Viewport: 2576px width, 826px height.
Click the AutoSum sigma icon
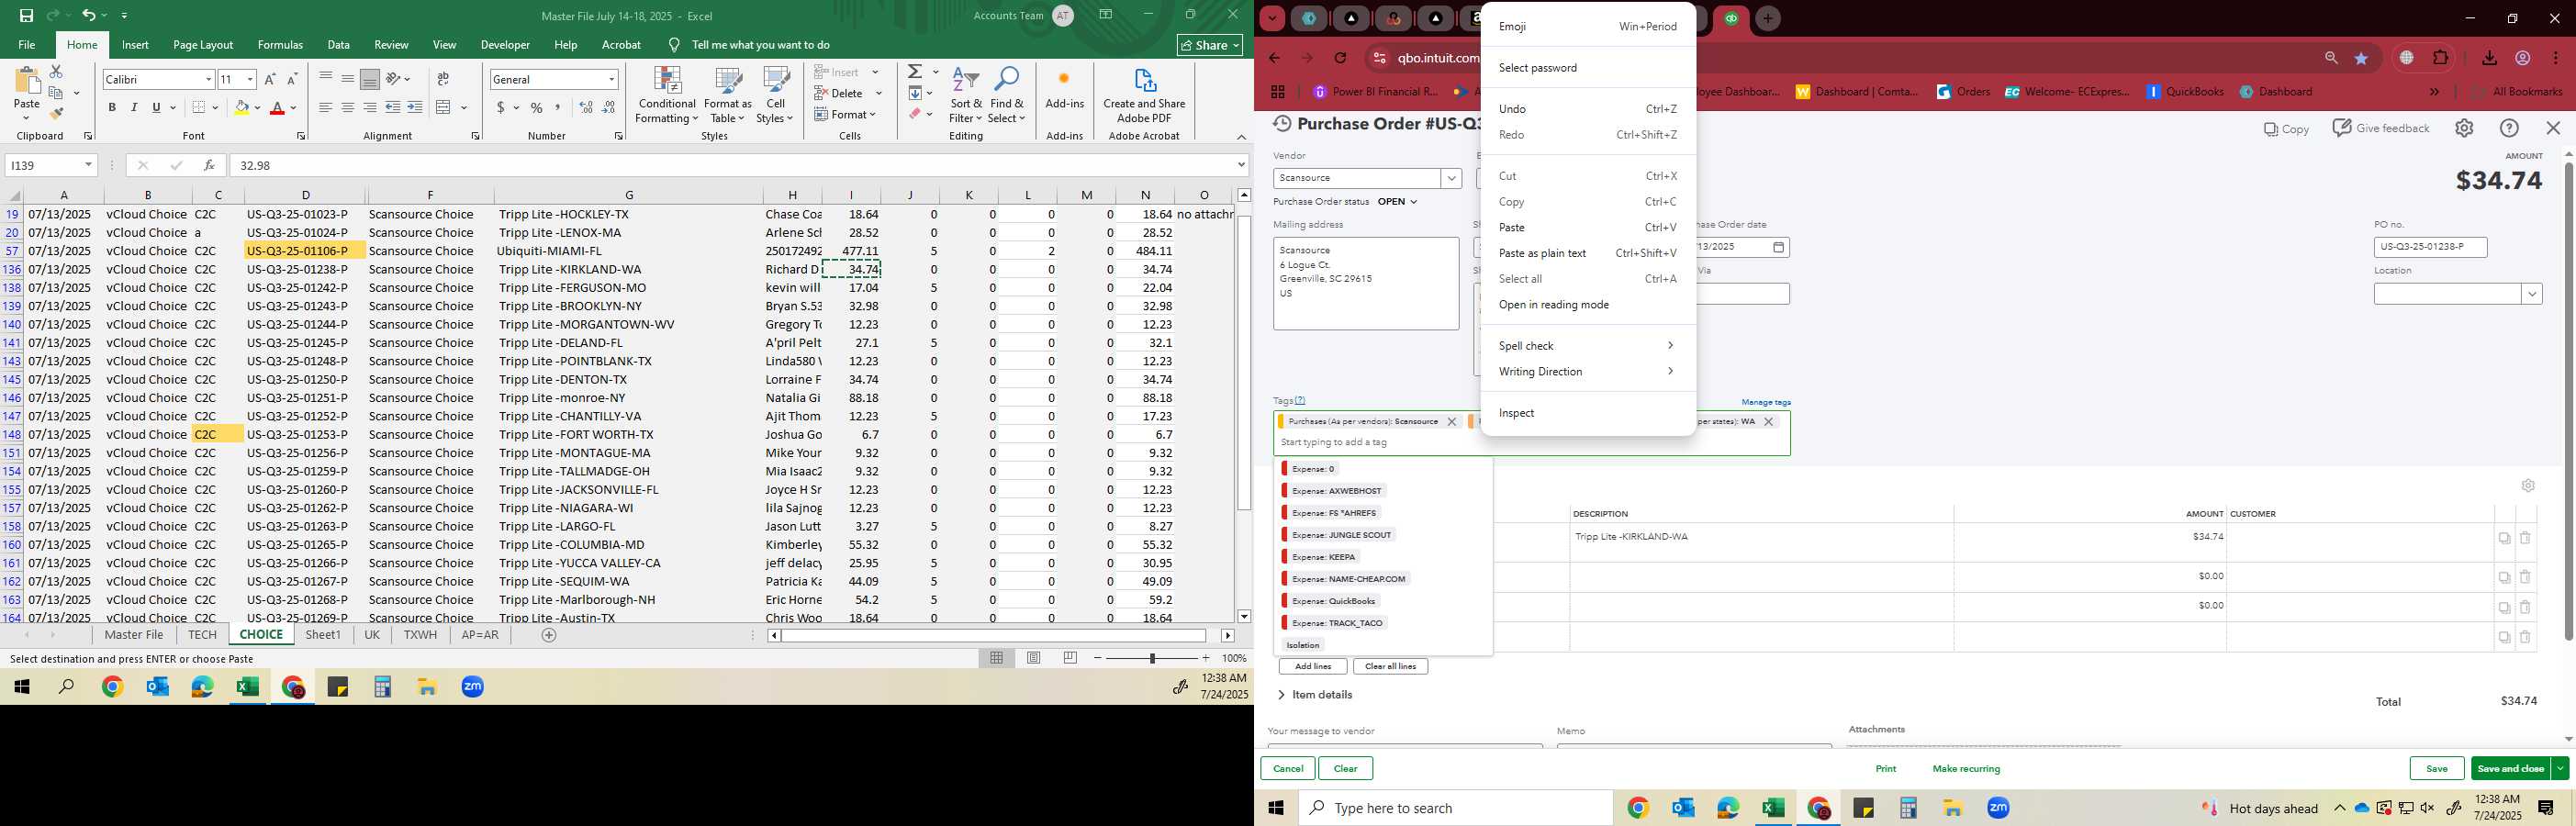point(915,72)
